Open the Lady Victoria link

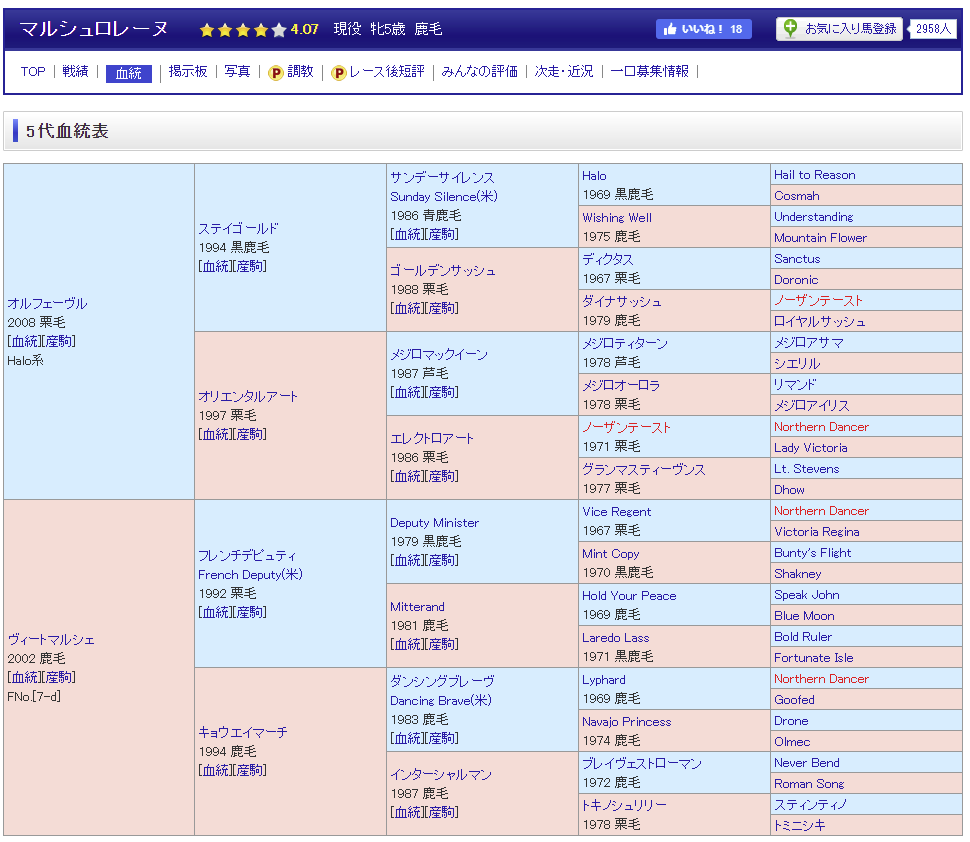click(x=810, y=448)
